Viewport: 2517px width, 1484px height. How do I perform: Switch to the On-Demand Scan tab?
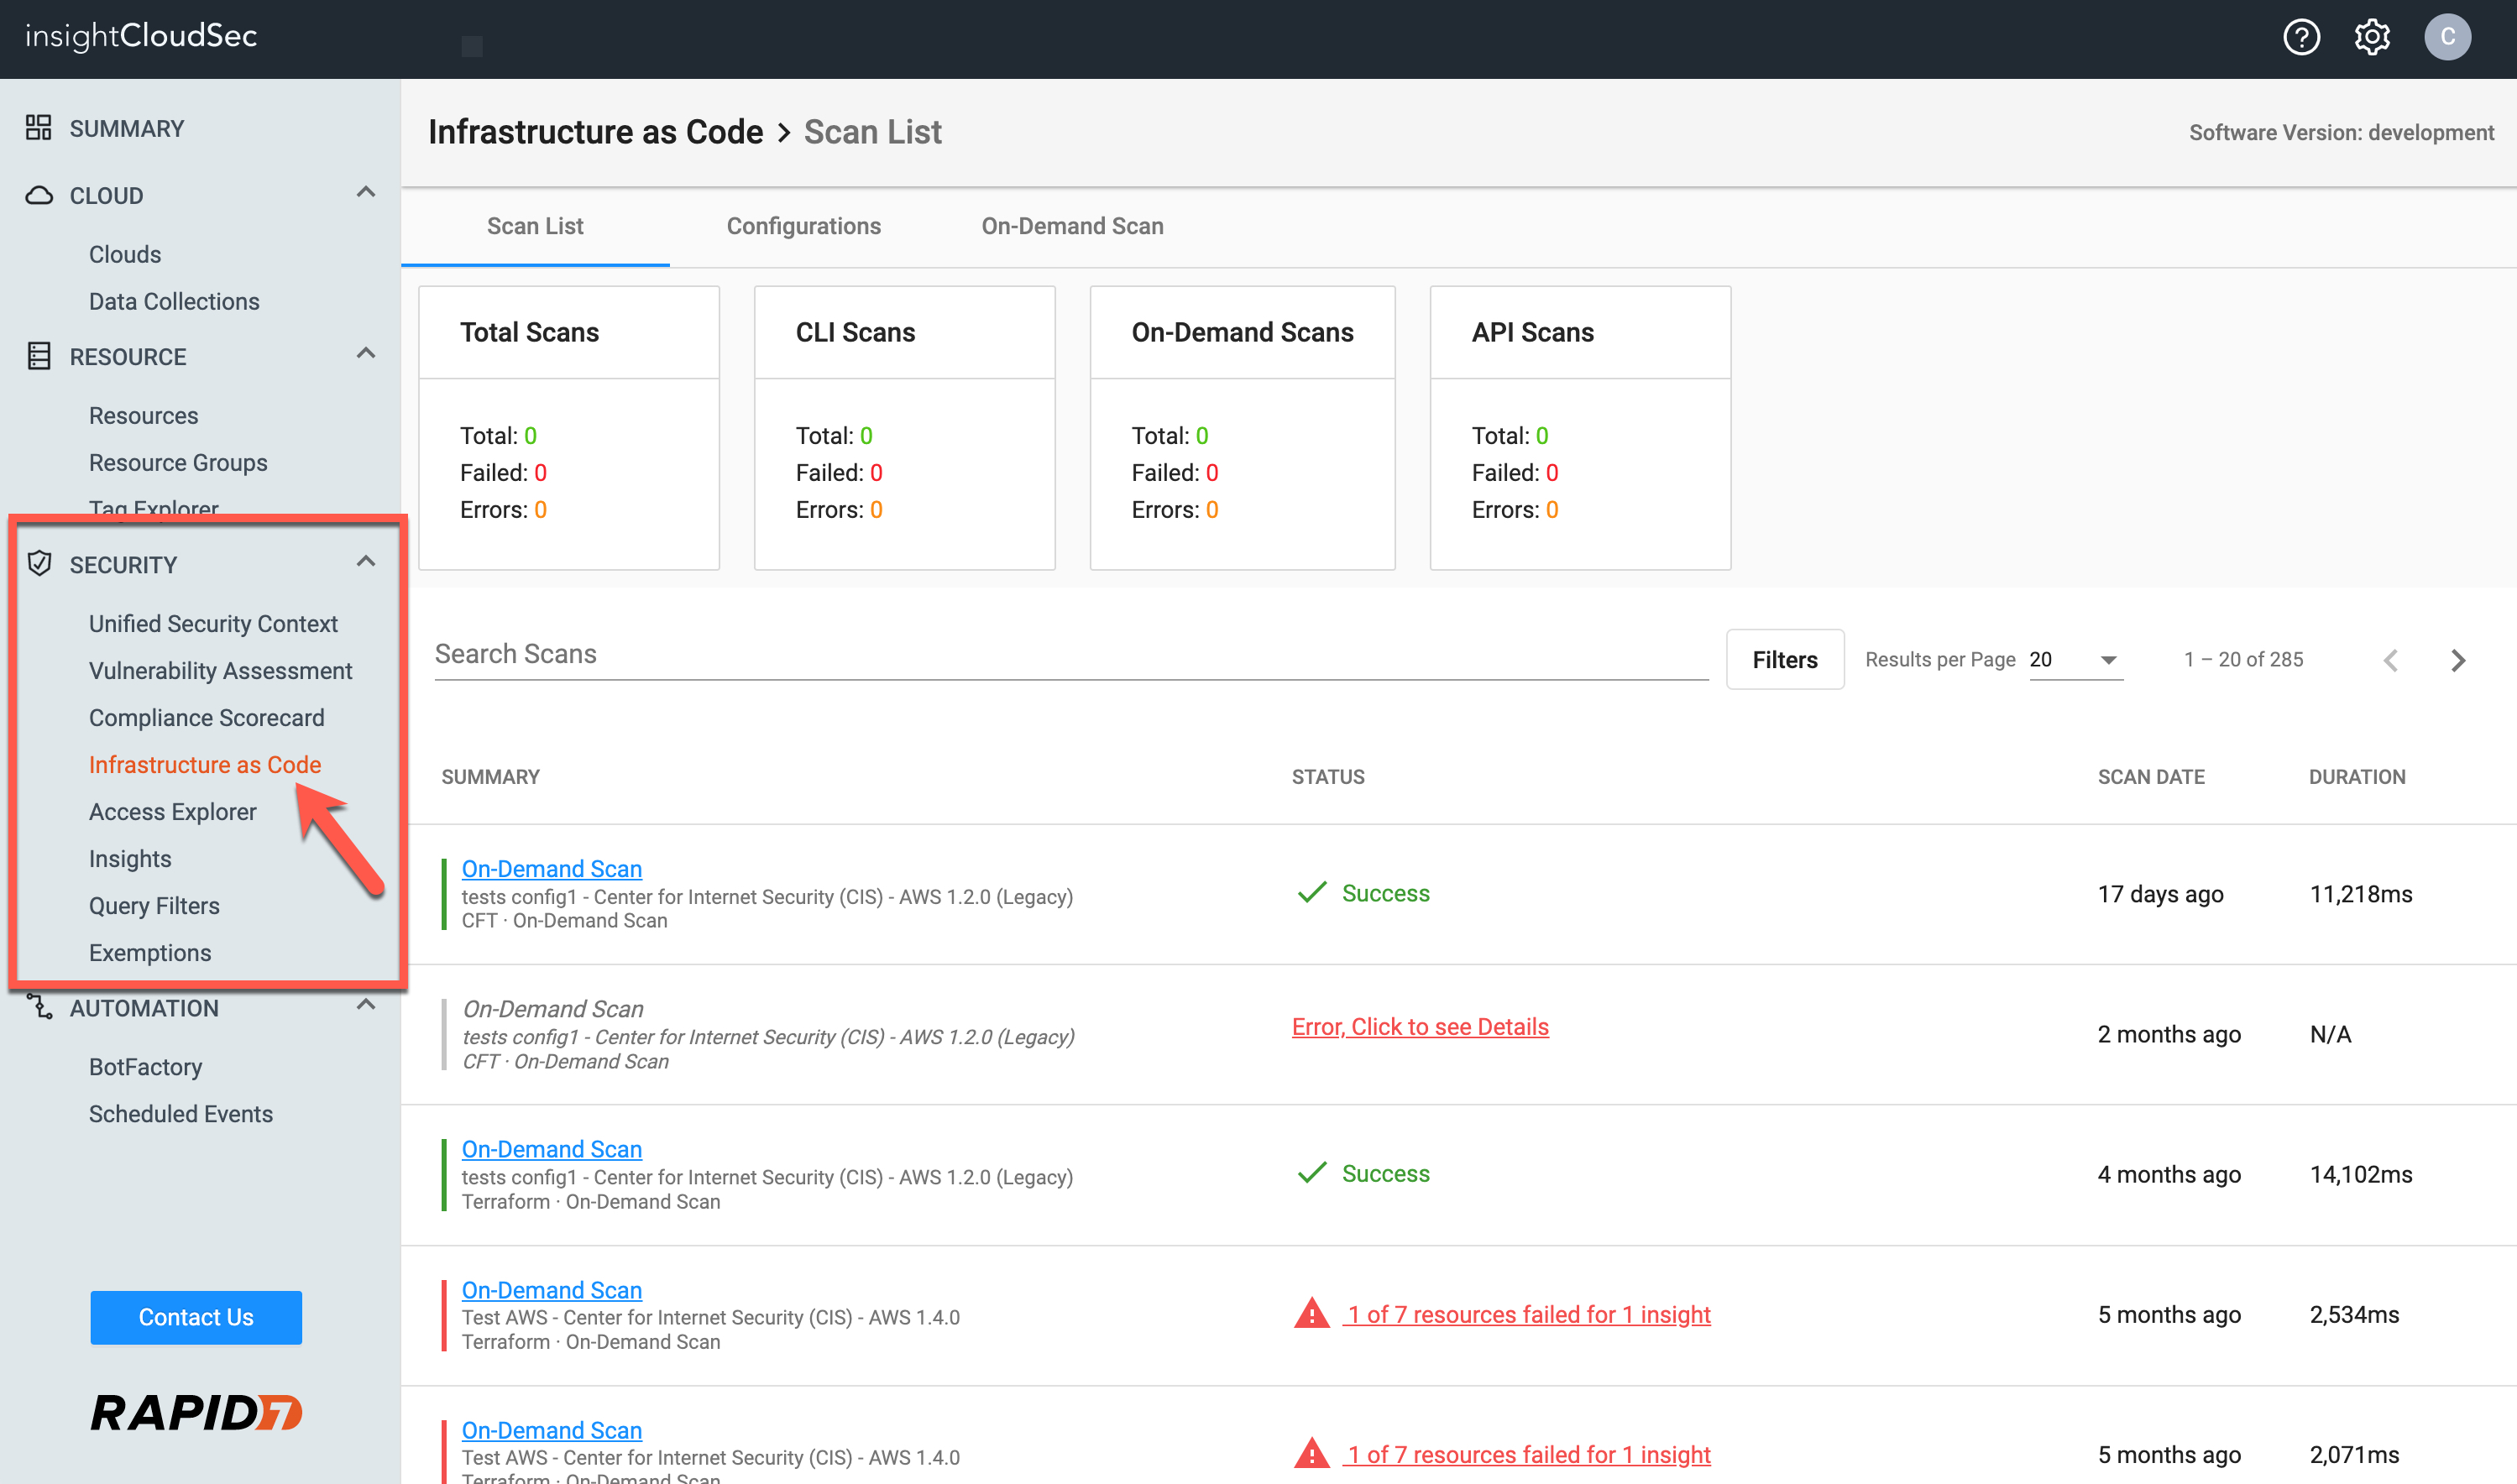tap(1072, 226)
